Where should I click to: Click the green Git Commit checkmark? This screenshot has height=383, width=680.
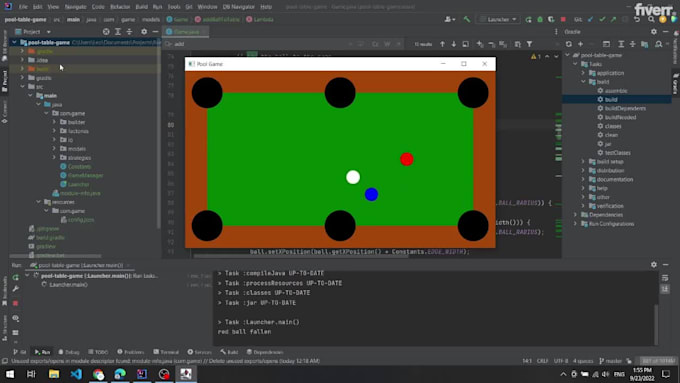[602, 19]
